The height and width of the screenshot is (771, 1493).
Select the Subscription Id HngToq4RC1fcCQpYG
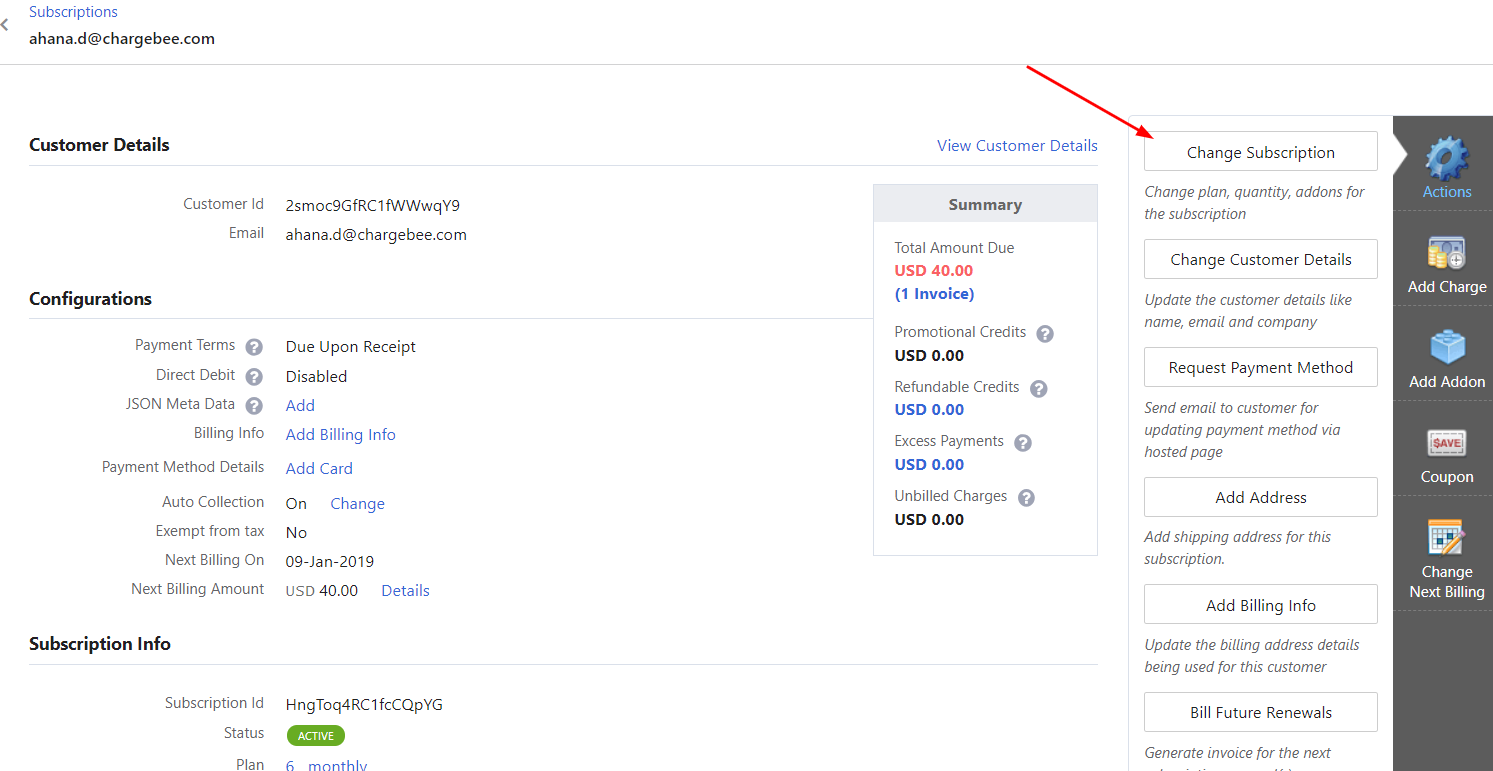pyautogui.click(x=364, y=705)
